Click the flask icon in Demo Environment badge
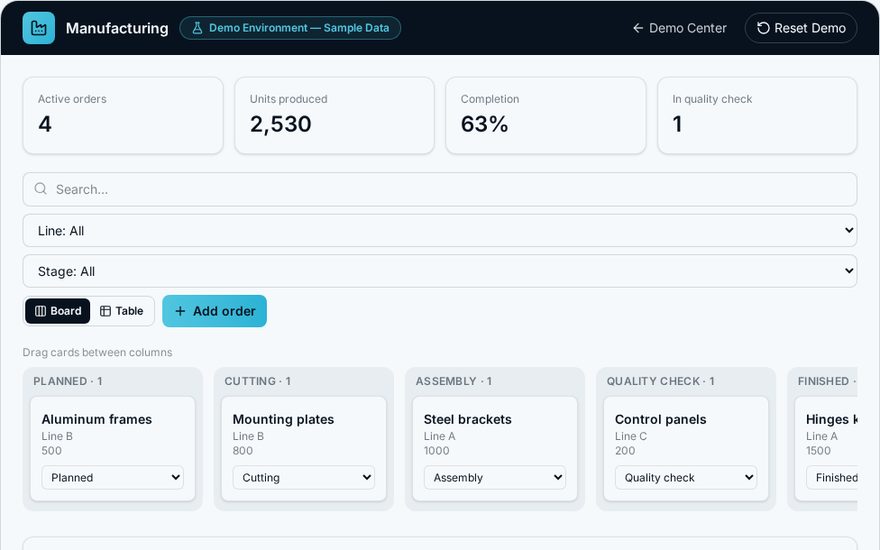 pos(197,28)
